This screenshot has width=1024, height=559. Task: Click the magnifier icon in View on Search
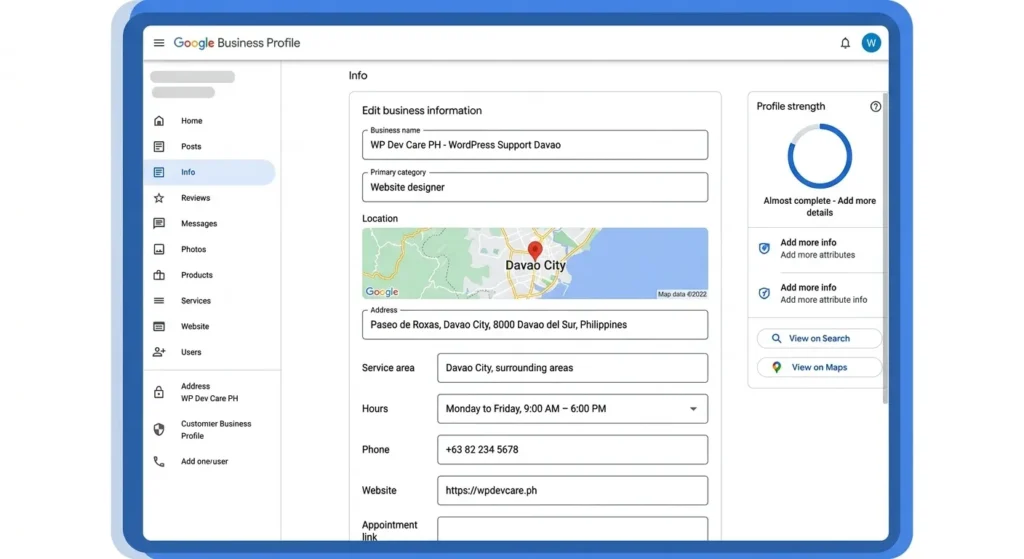pyautogui.click(x=776, y=338)
